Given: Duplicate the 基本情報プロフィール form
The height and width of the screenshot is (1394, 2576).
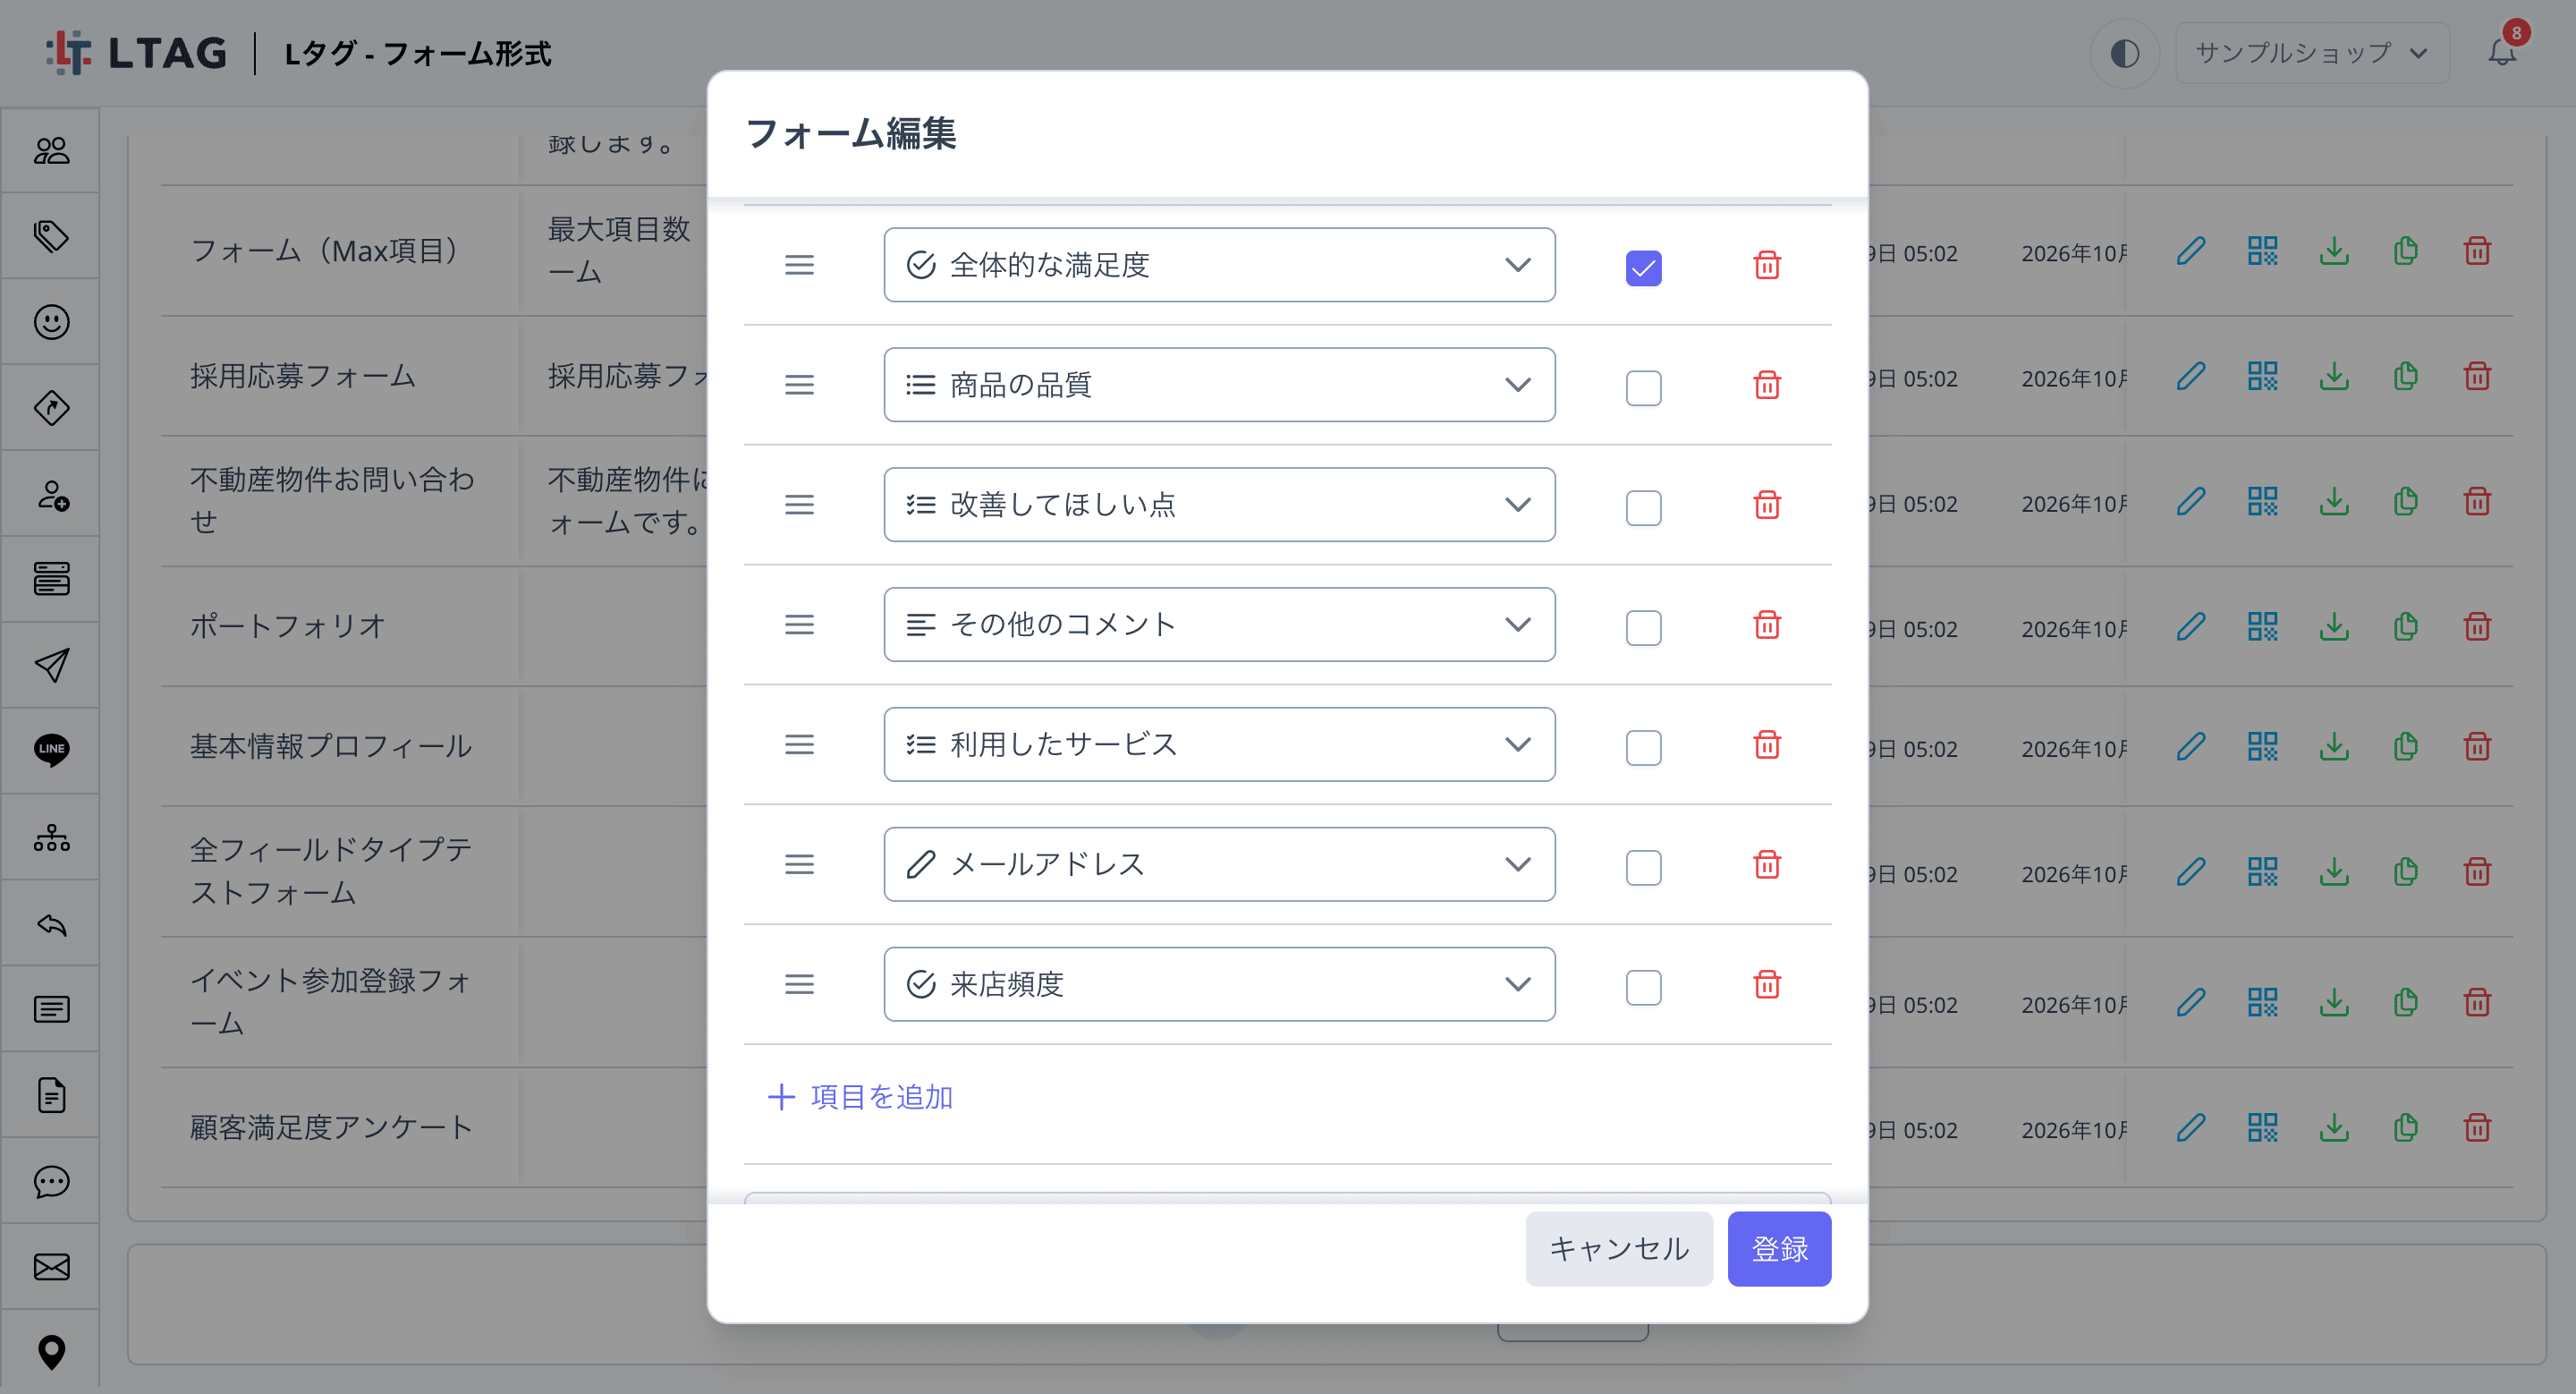Looking at the screenshot, I should pyautogui.click(x=2406, y=747).
